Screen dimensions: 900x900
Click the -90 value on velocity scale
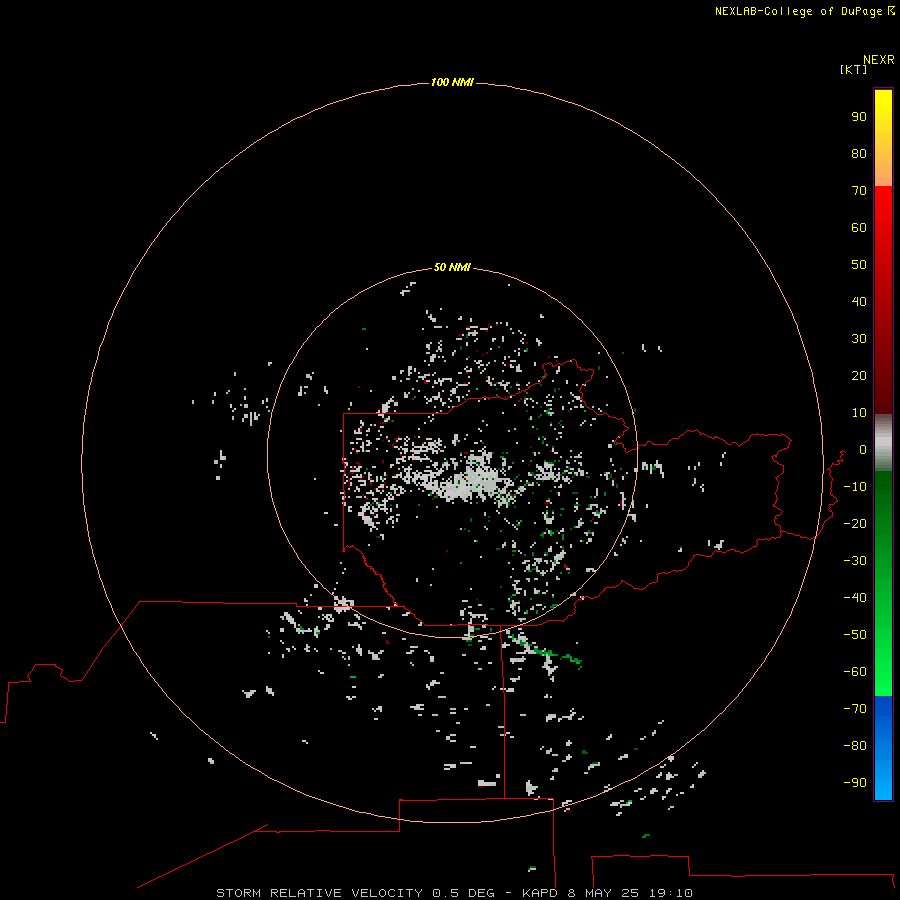click(x=855, y=783)
